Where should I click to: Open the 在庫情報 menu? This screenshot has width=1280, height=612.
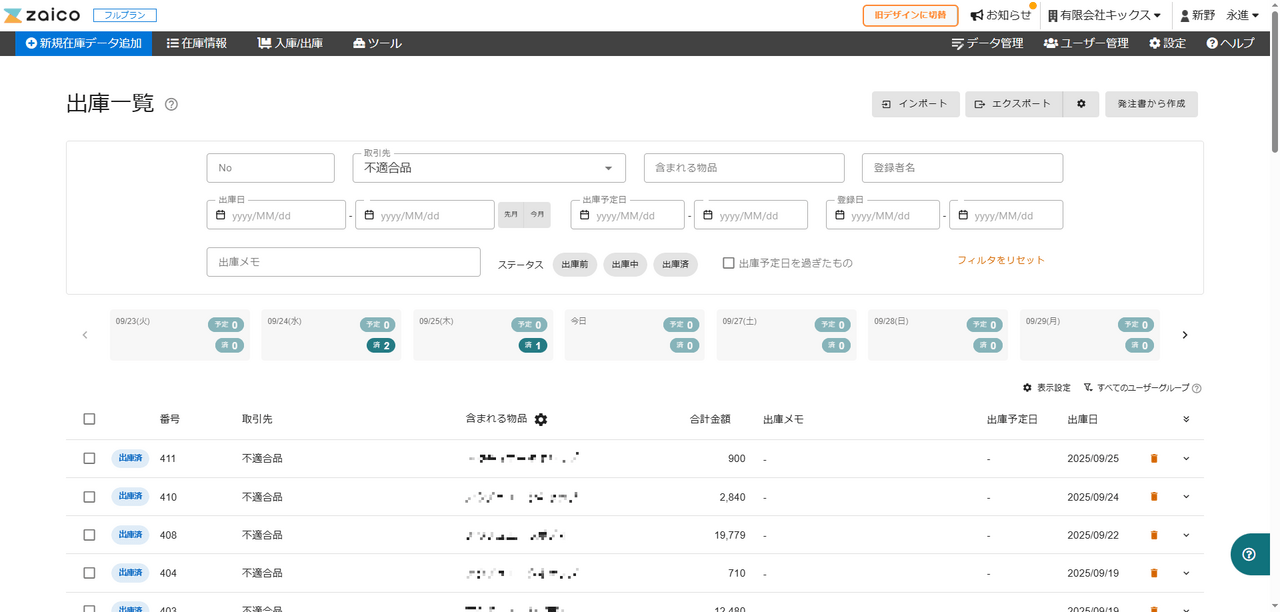coord(197,43)
